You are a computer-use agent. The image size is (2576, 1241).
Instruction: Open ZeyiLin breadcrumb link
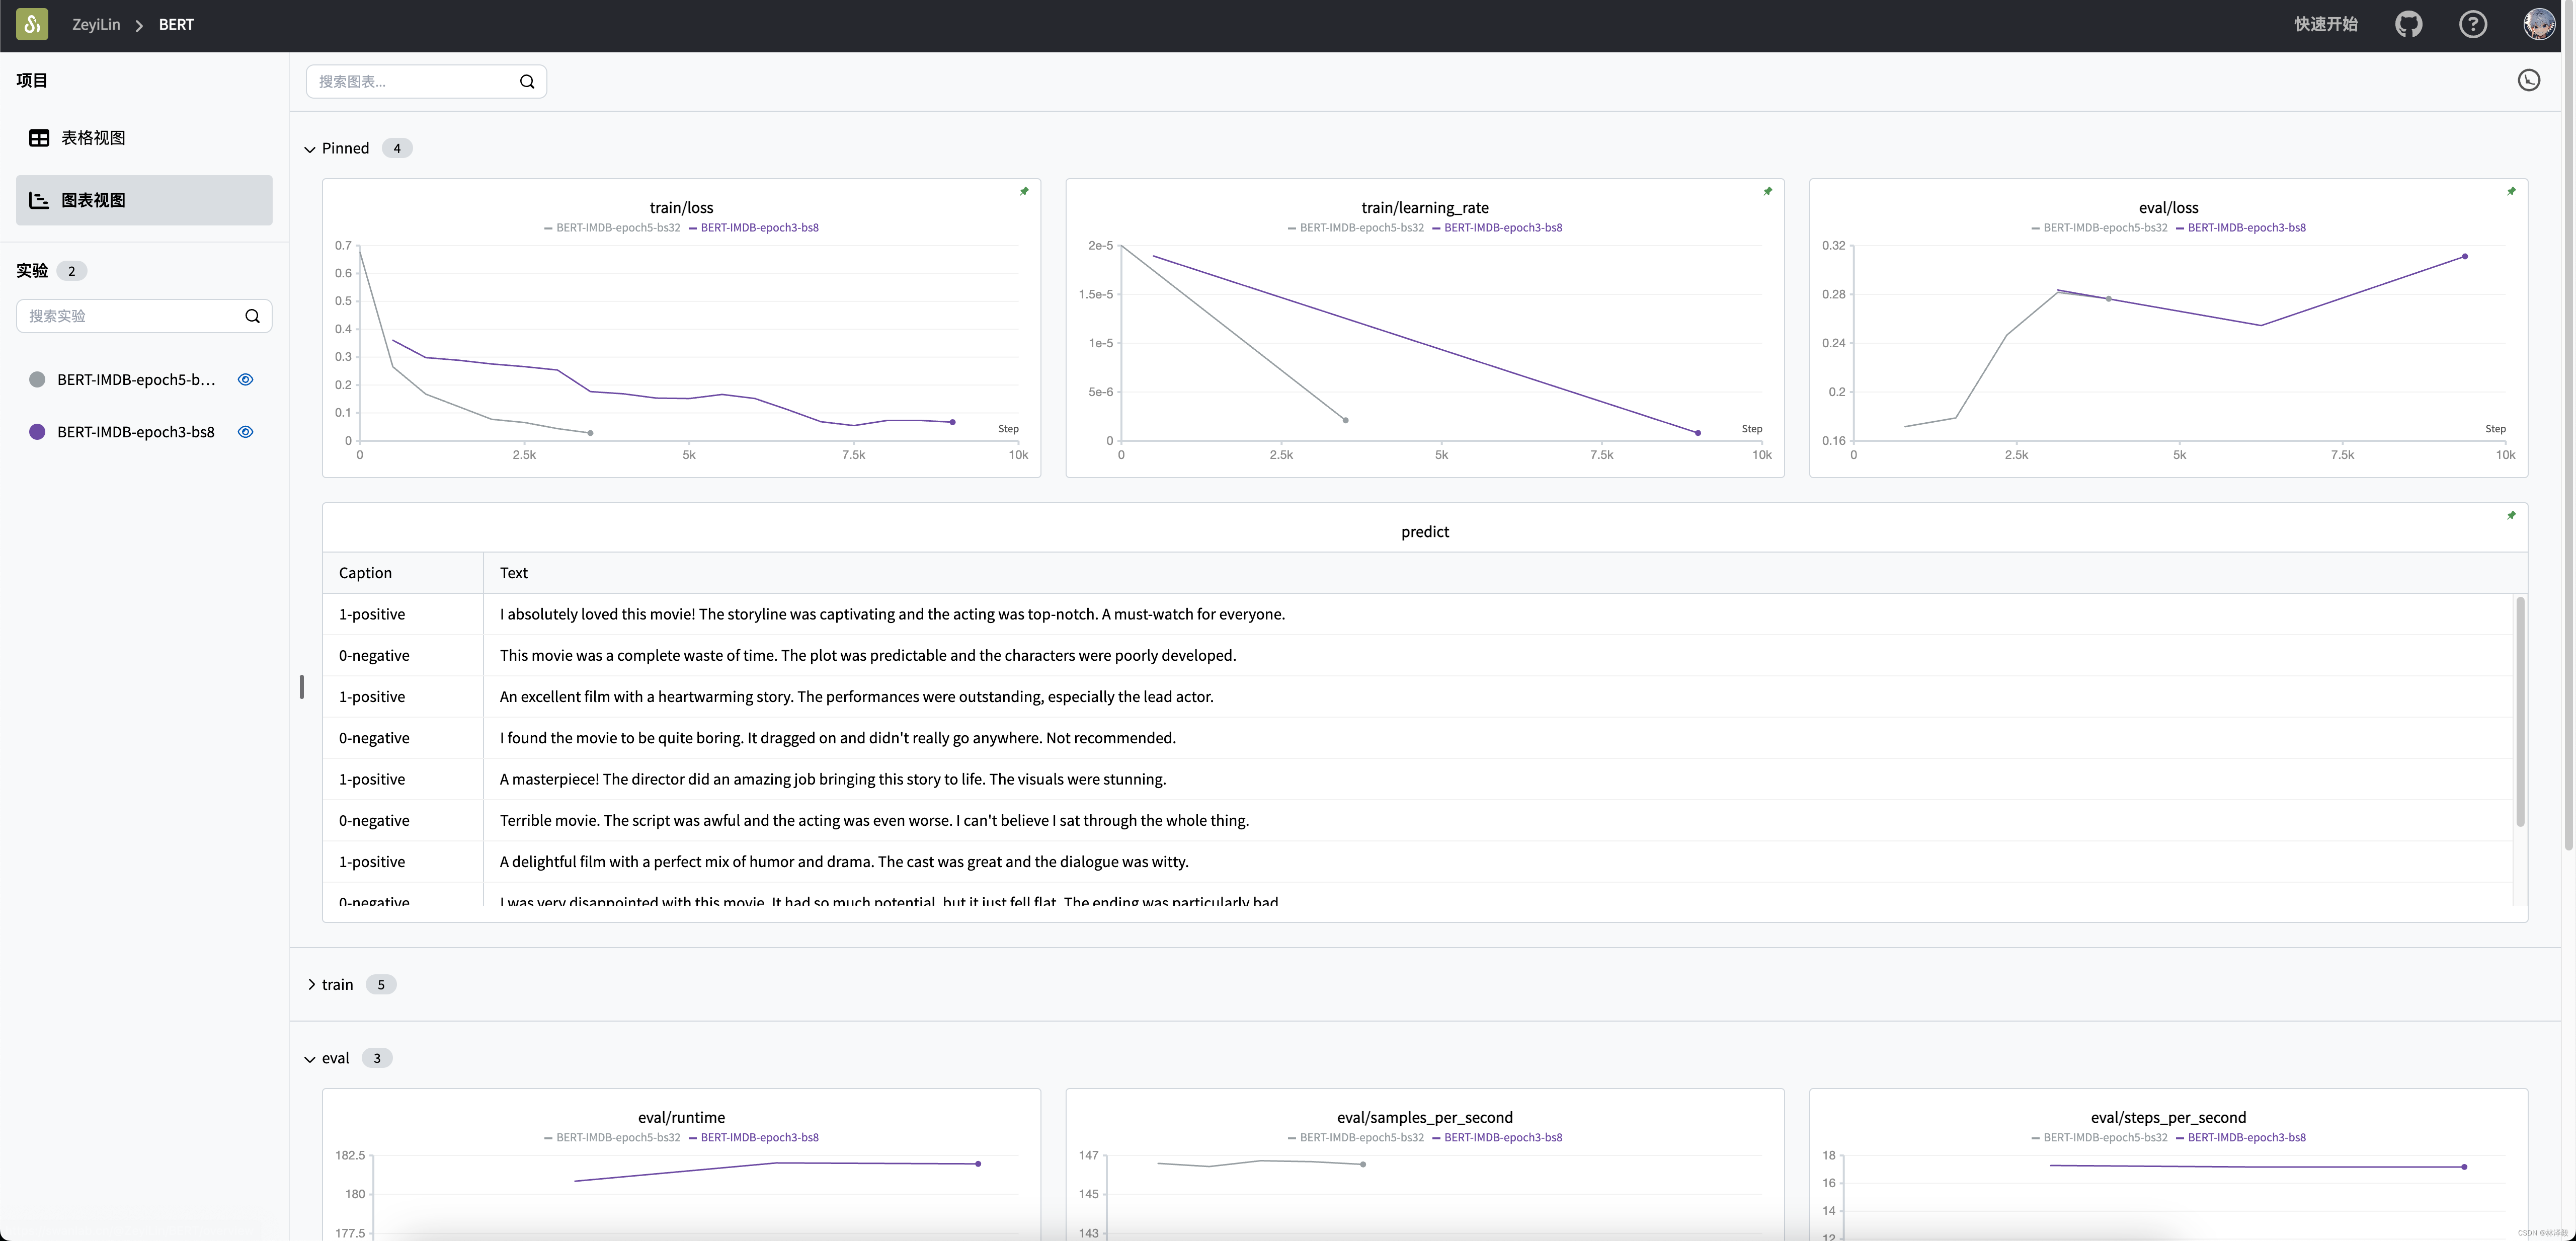coord(96,24)
